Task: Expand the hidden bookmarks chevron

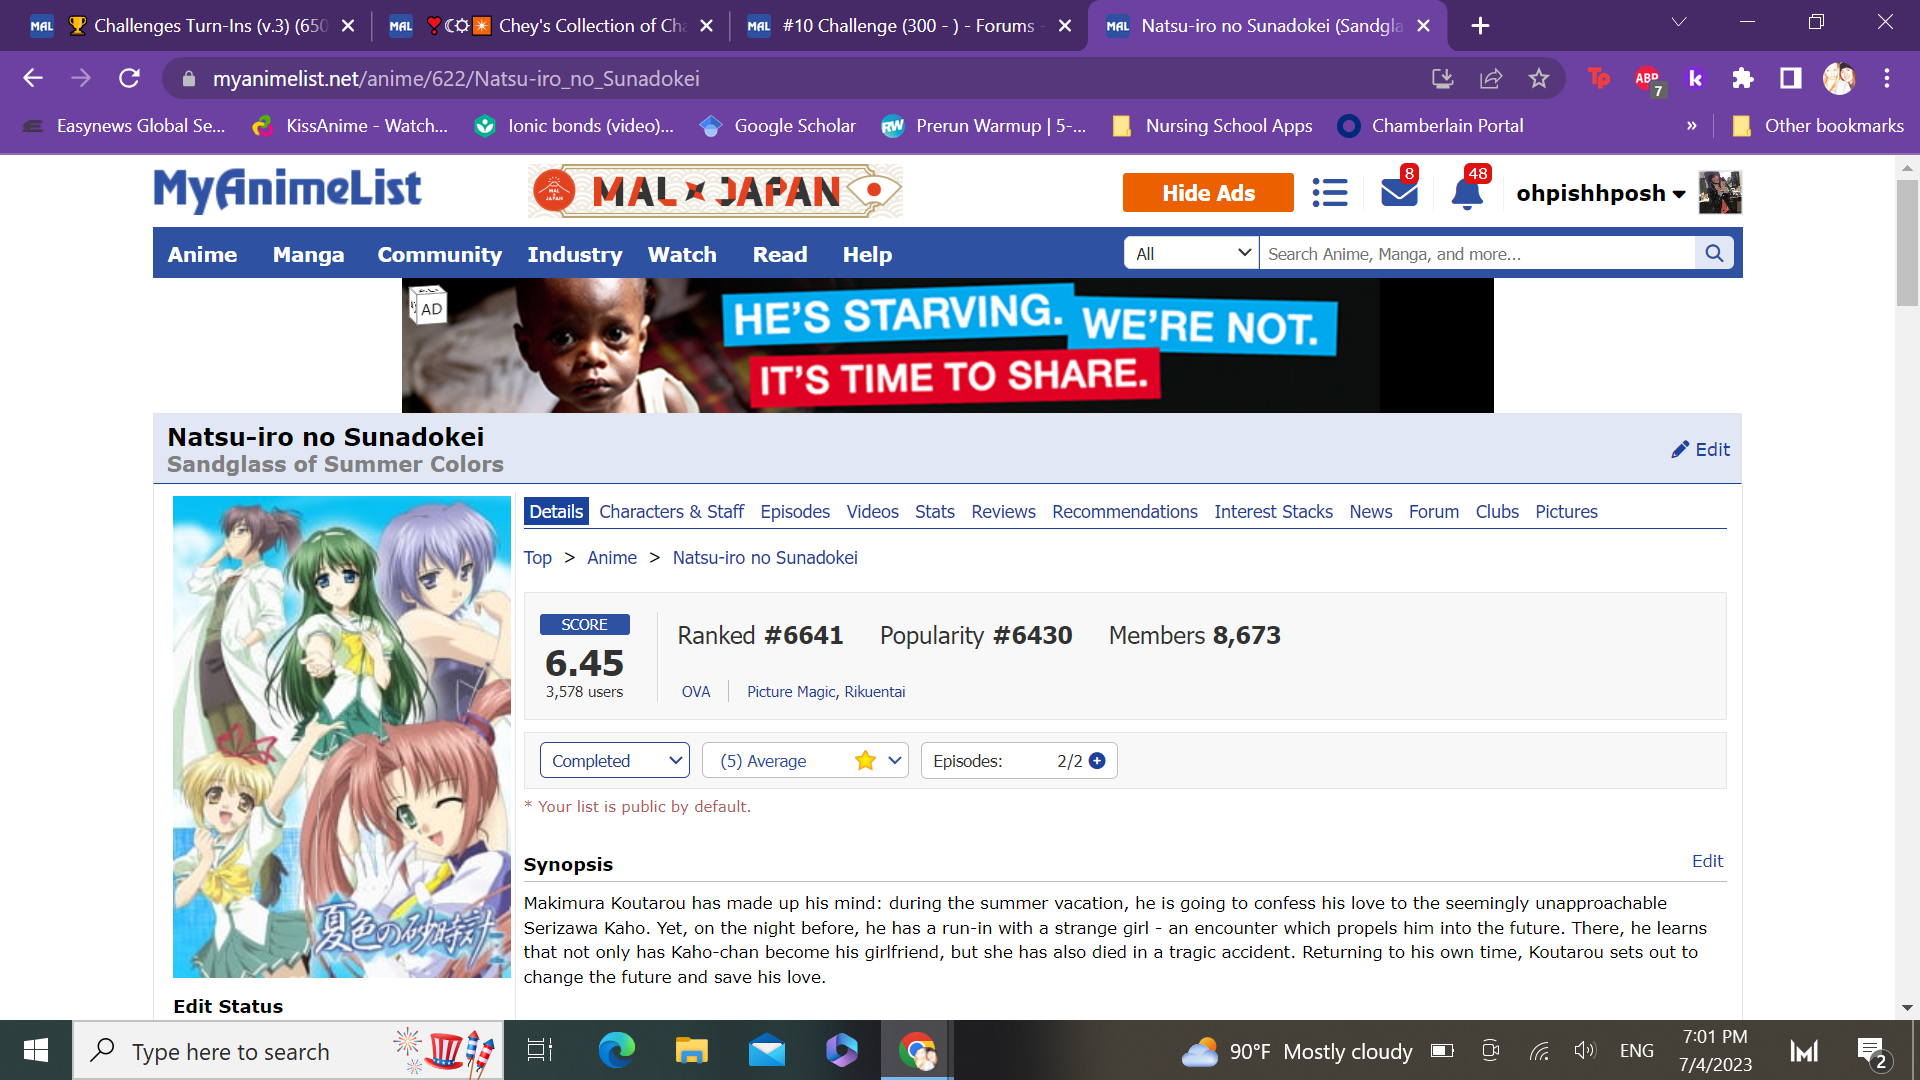Action: pos(1692,126)
